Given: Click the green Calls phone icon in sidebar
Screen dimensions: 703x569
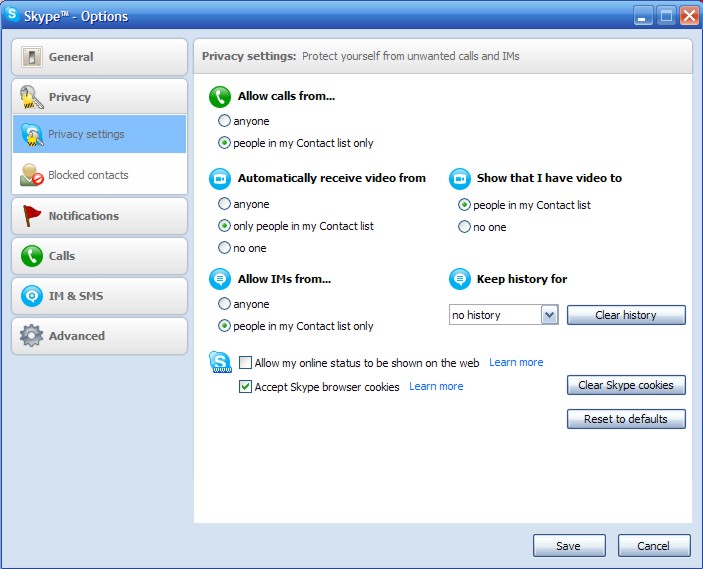Looking at the screenshot, I should (x=32, y=256).
